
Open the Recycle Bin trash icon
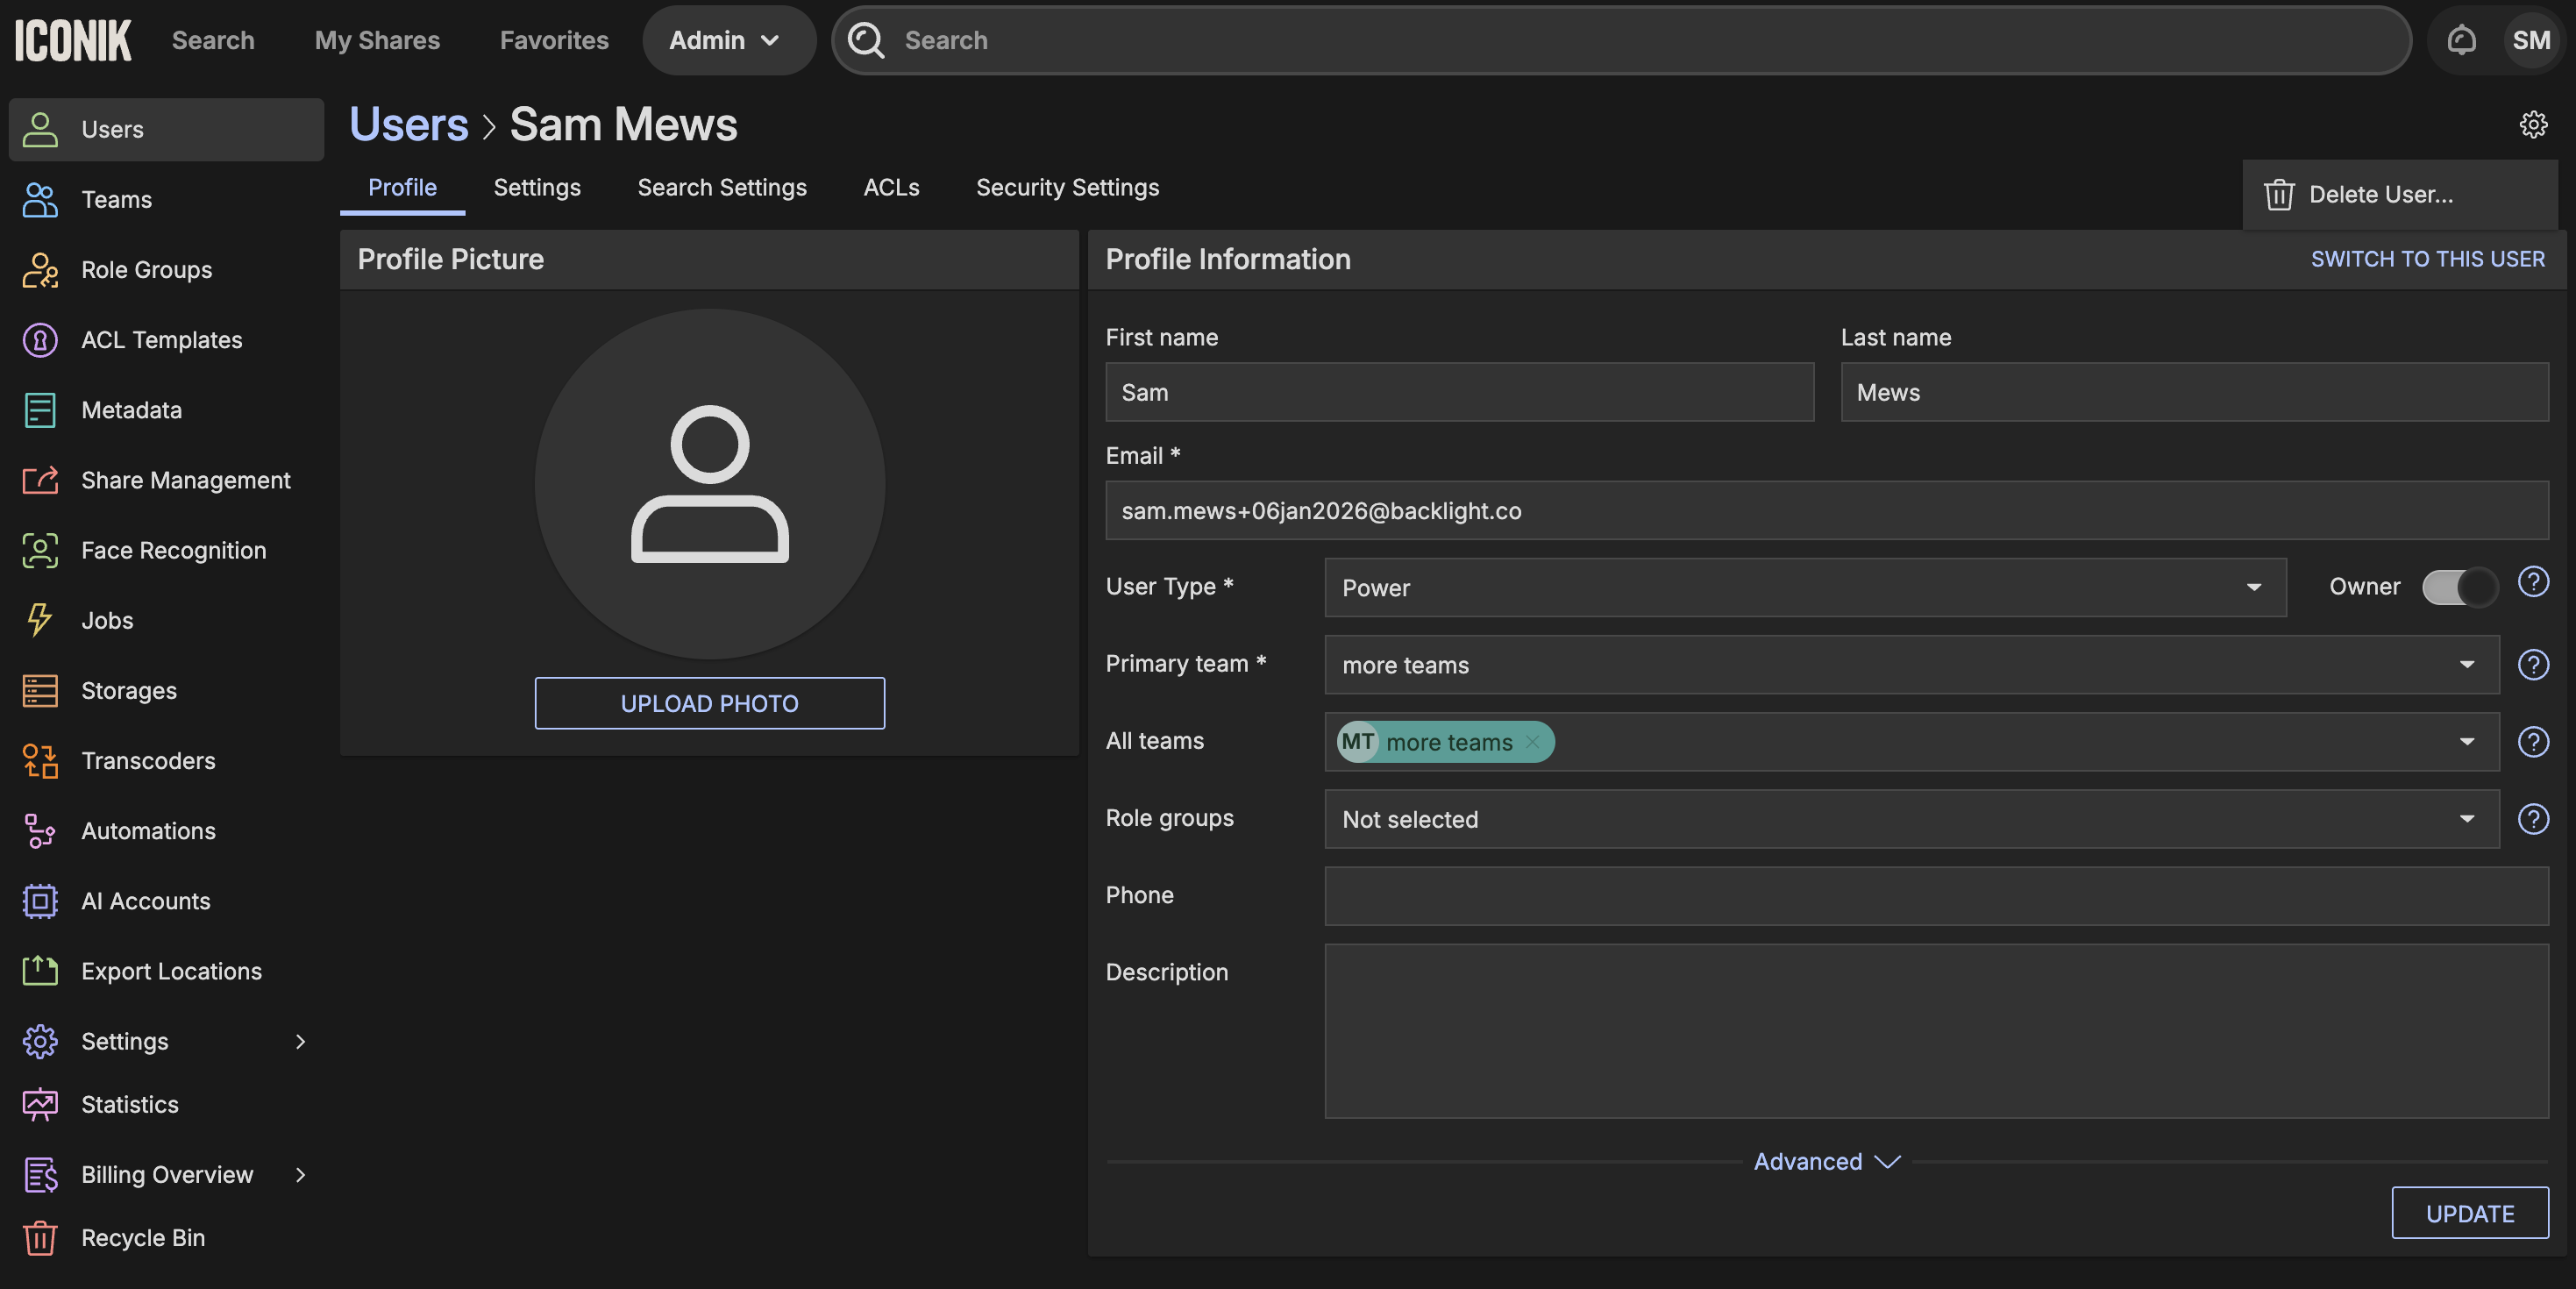[x=40, y=1238]
